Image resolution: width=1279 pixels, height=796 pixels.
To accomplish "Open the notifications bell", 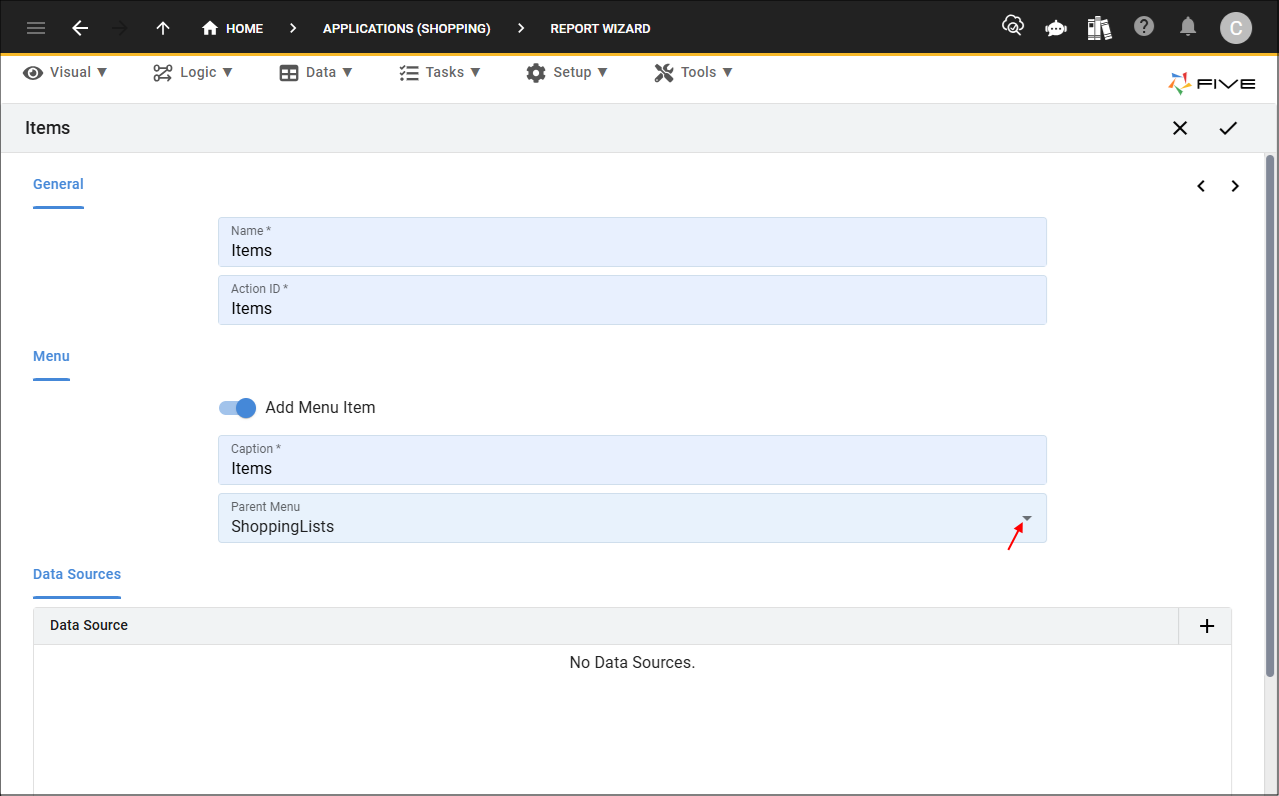I will 1188,27.
